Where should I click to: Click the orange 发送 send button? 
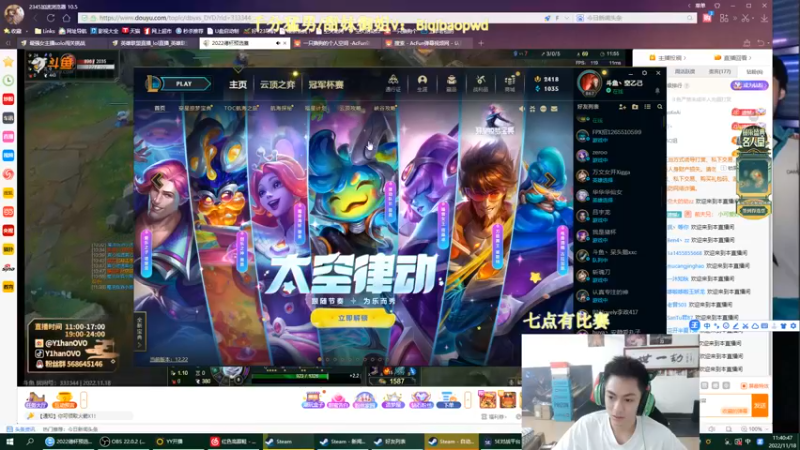[760, 406]
